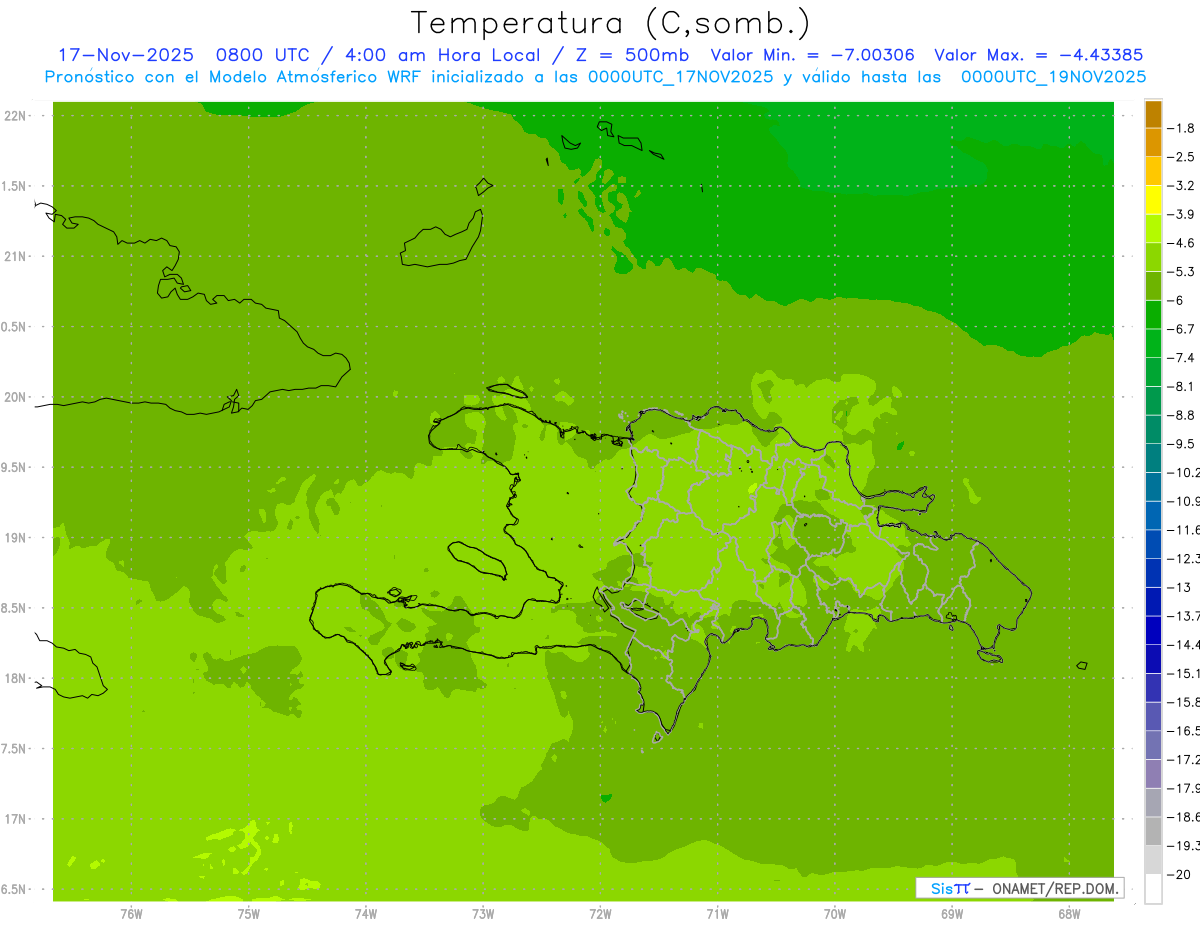Image resolution: width=1200 pixels, height=927 pixels.
Task: Click the "74W" longitude label
Action: (x=365, y=914)
